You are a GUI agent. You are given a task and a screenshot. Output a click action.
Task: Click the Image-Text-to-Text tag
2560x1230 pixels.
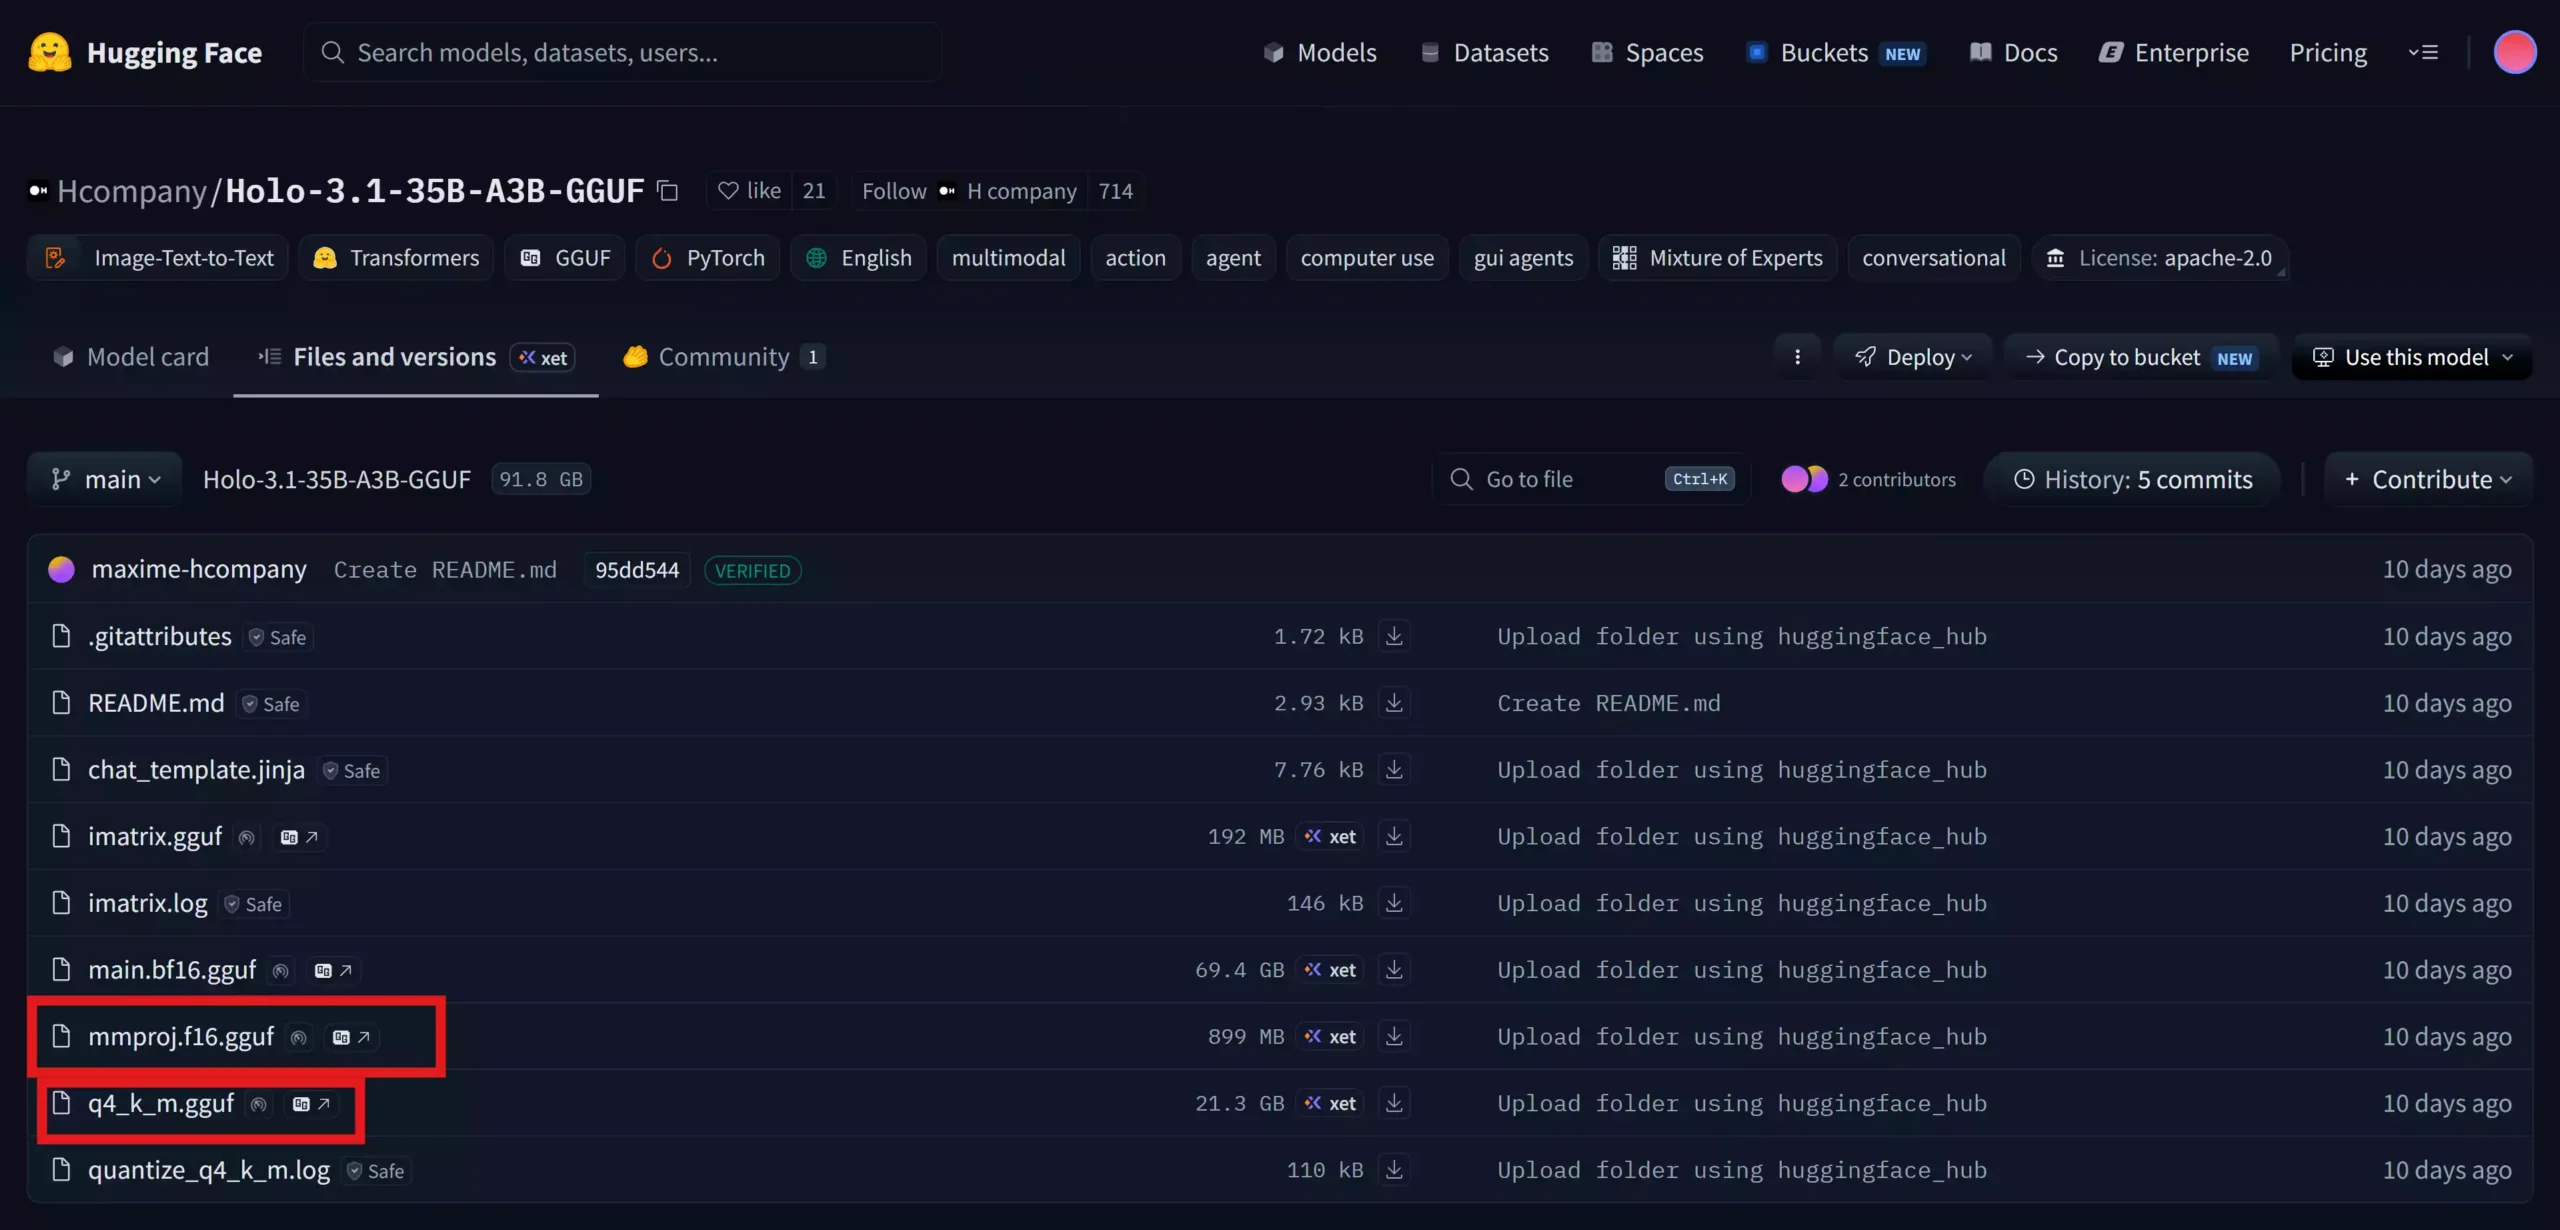pyautogui.click(x=158, y=258)
